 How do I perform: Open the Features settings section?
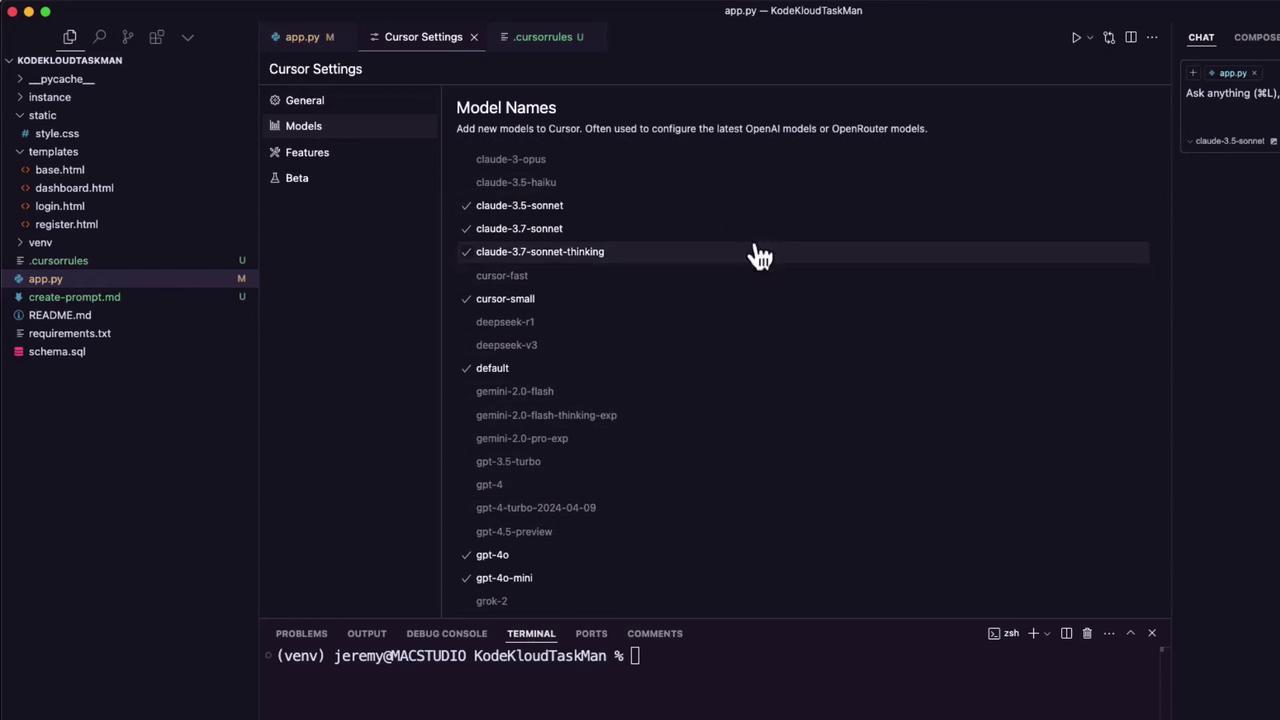coord(307,152)
